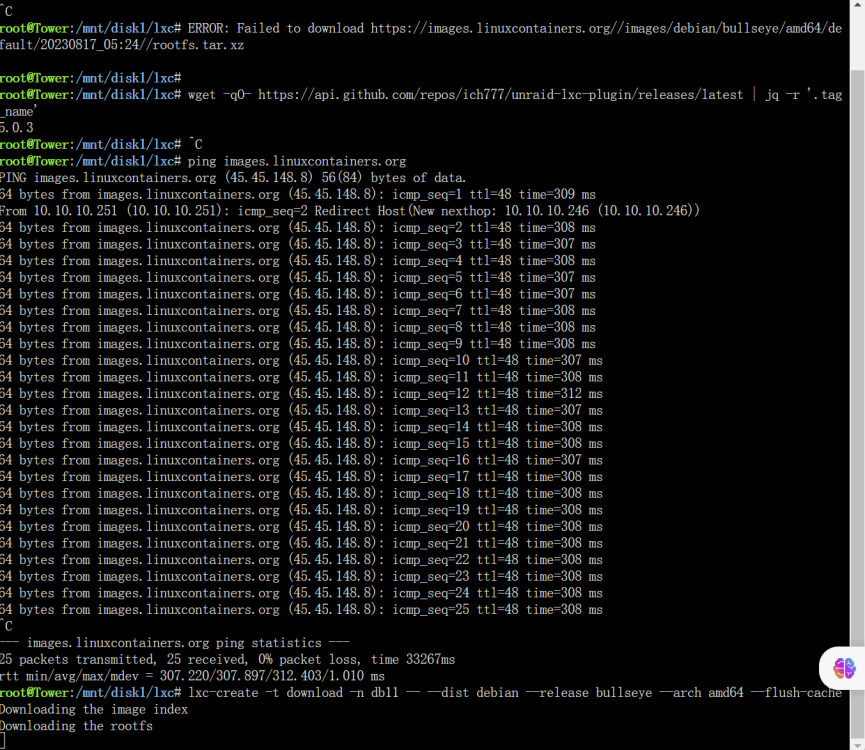865x750 pixels.
Task: Click the icmp_seq=17 reply line
Action: [x=301, y=477]
